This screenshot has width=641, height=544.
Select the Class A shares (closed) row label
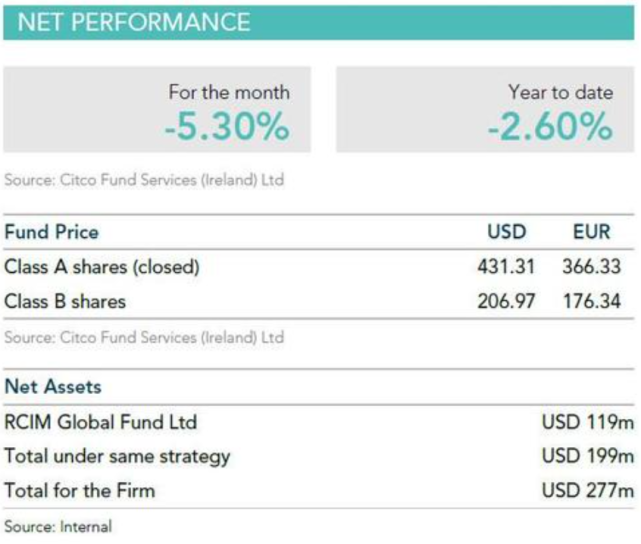click(x=102, y=267)
